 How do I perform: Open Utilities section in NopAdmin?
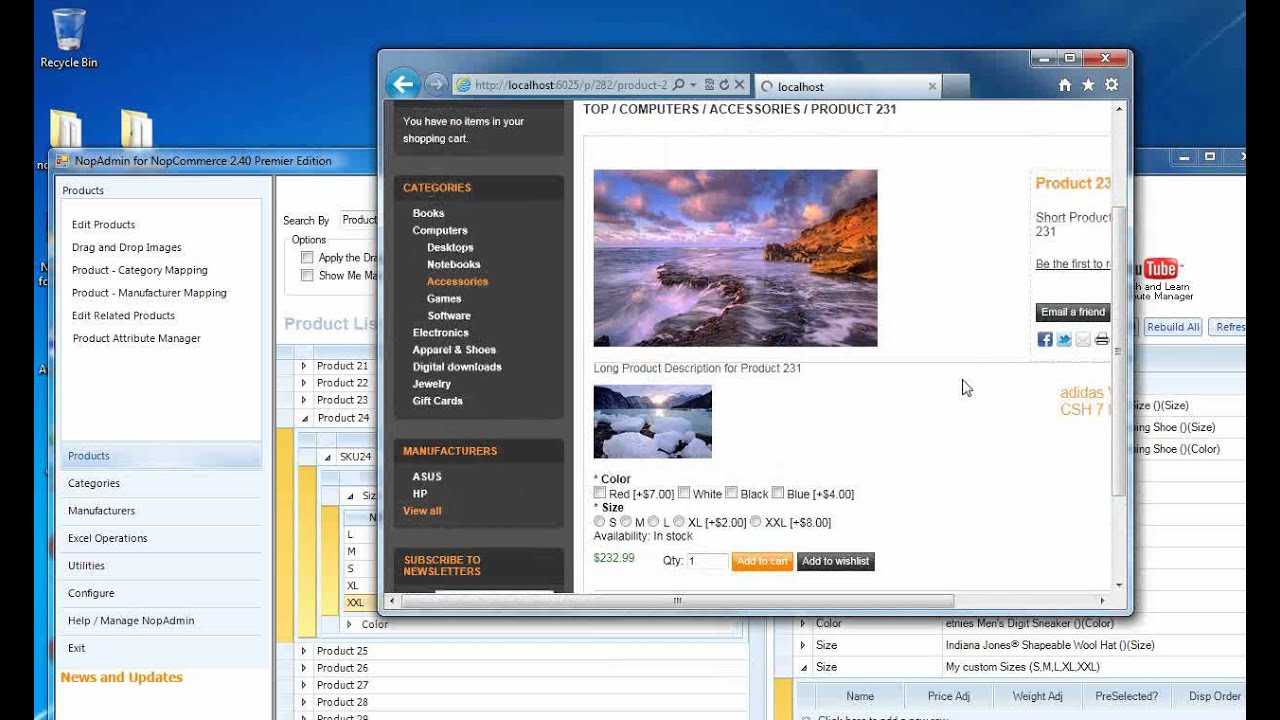(161, 566)
